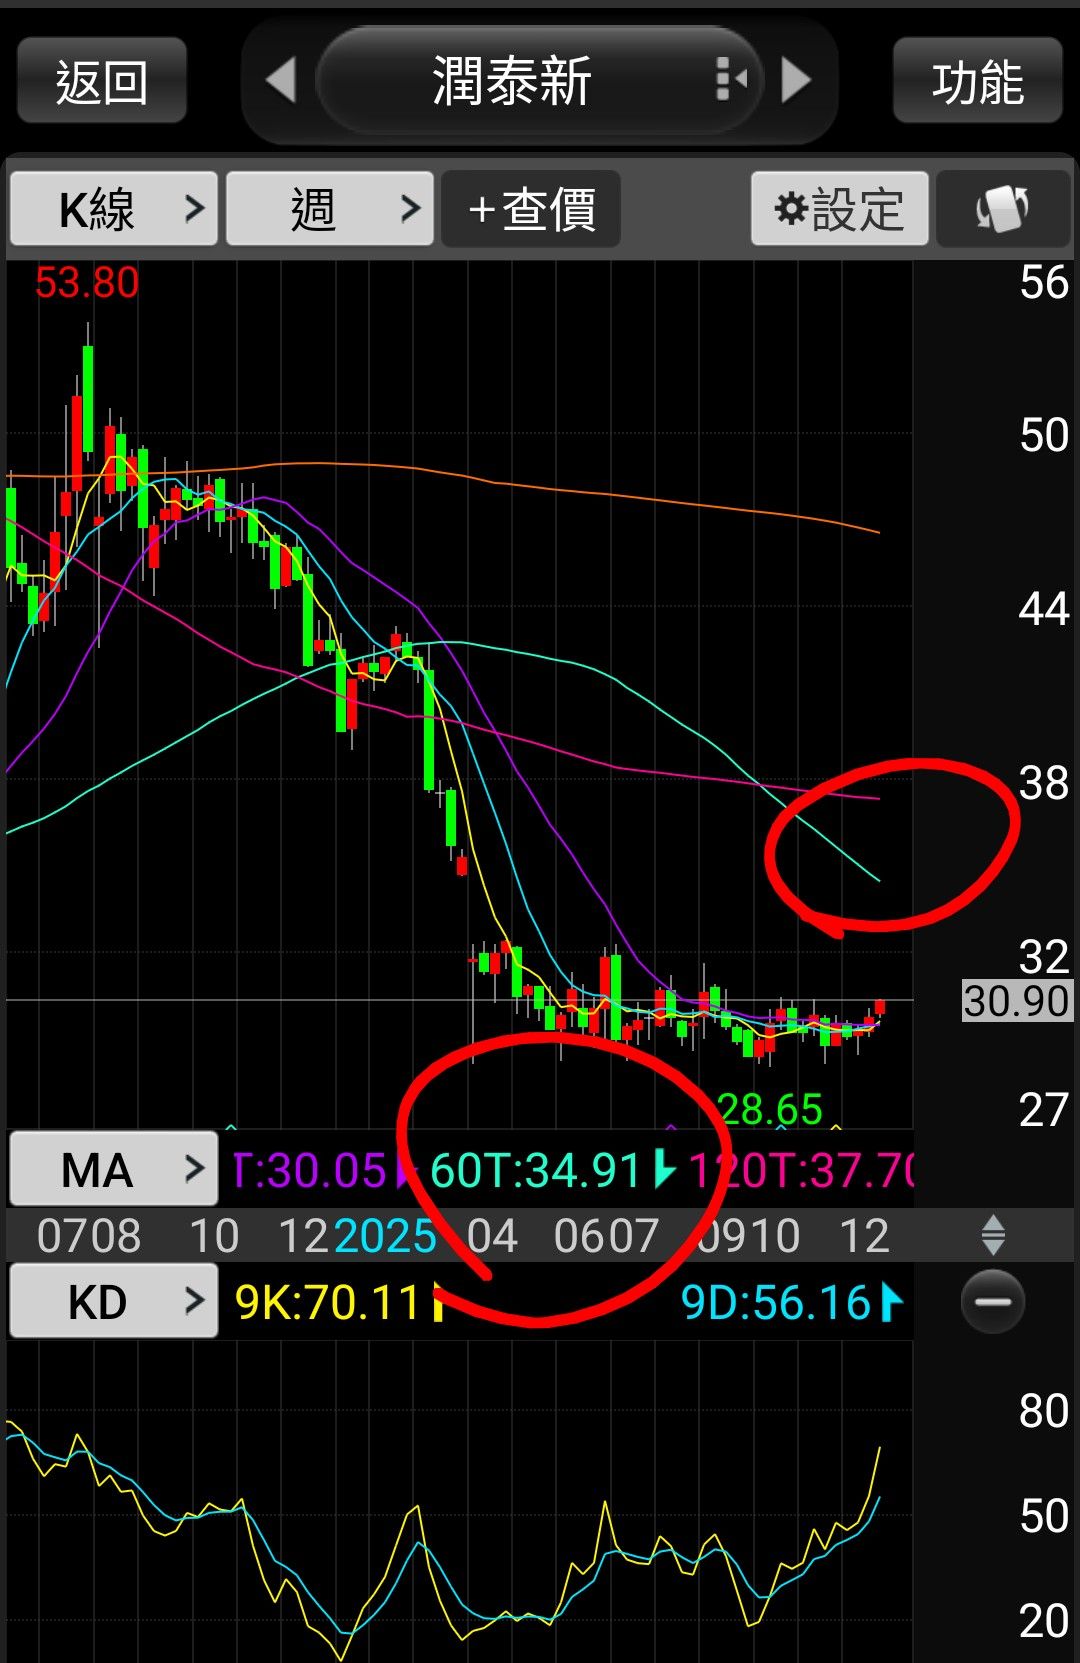Tap the 0607 date marker on time axis
The image size is (1080, 1663).
pyautogui.click(x=606, y=1236)
